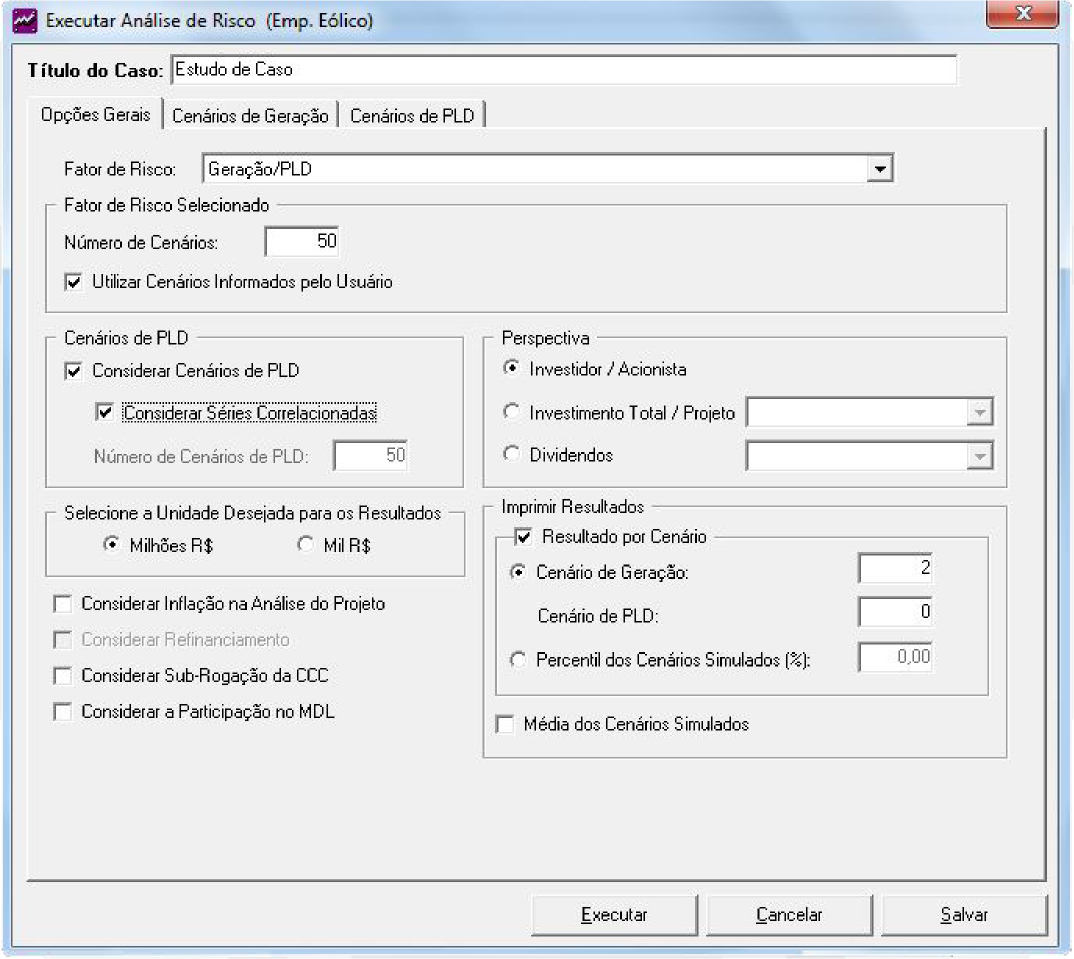Enable Média dos Cenários Simulados checkbox

[x=505, y=724]
